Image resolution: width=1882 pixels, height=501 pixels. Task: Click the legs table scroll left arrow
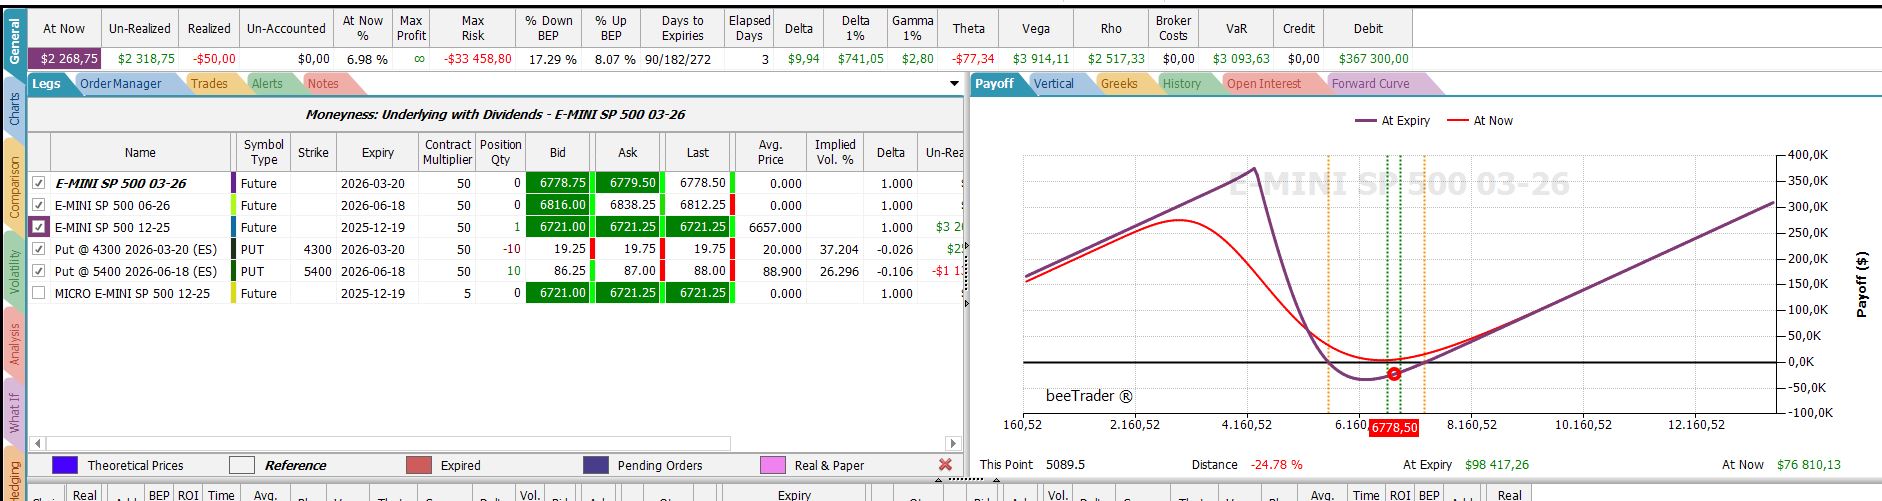point(38,443)
